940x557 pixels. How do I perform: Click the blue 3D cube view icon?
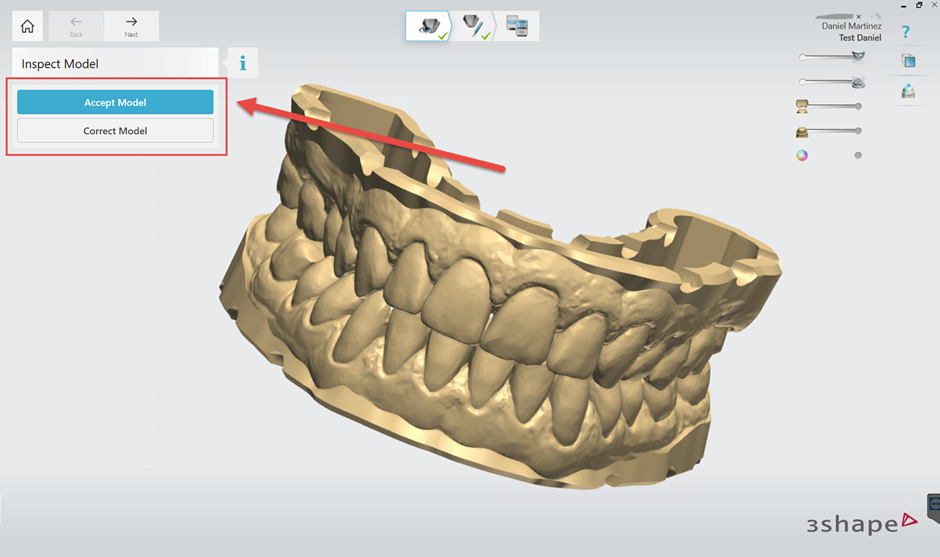[908, 61]
